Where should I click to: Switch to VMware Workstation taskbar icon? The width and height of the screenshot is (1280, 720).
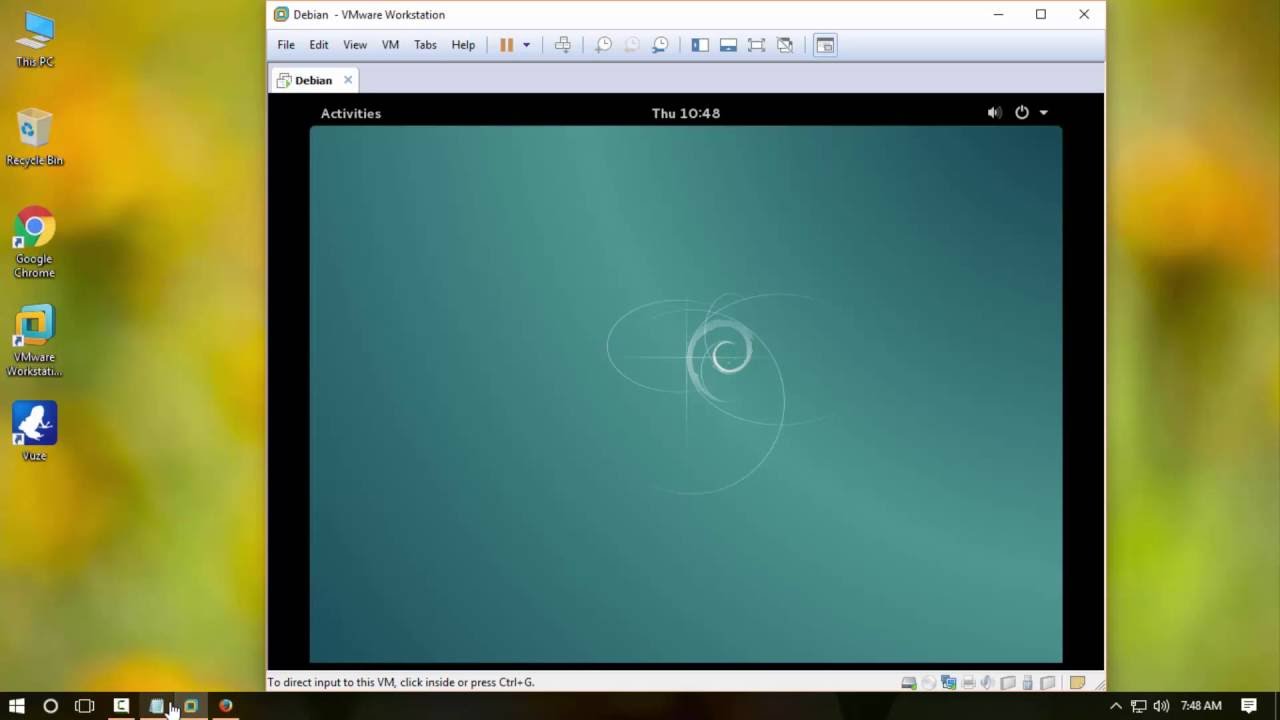[190, 706]
